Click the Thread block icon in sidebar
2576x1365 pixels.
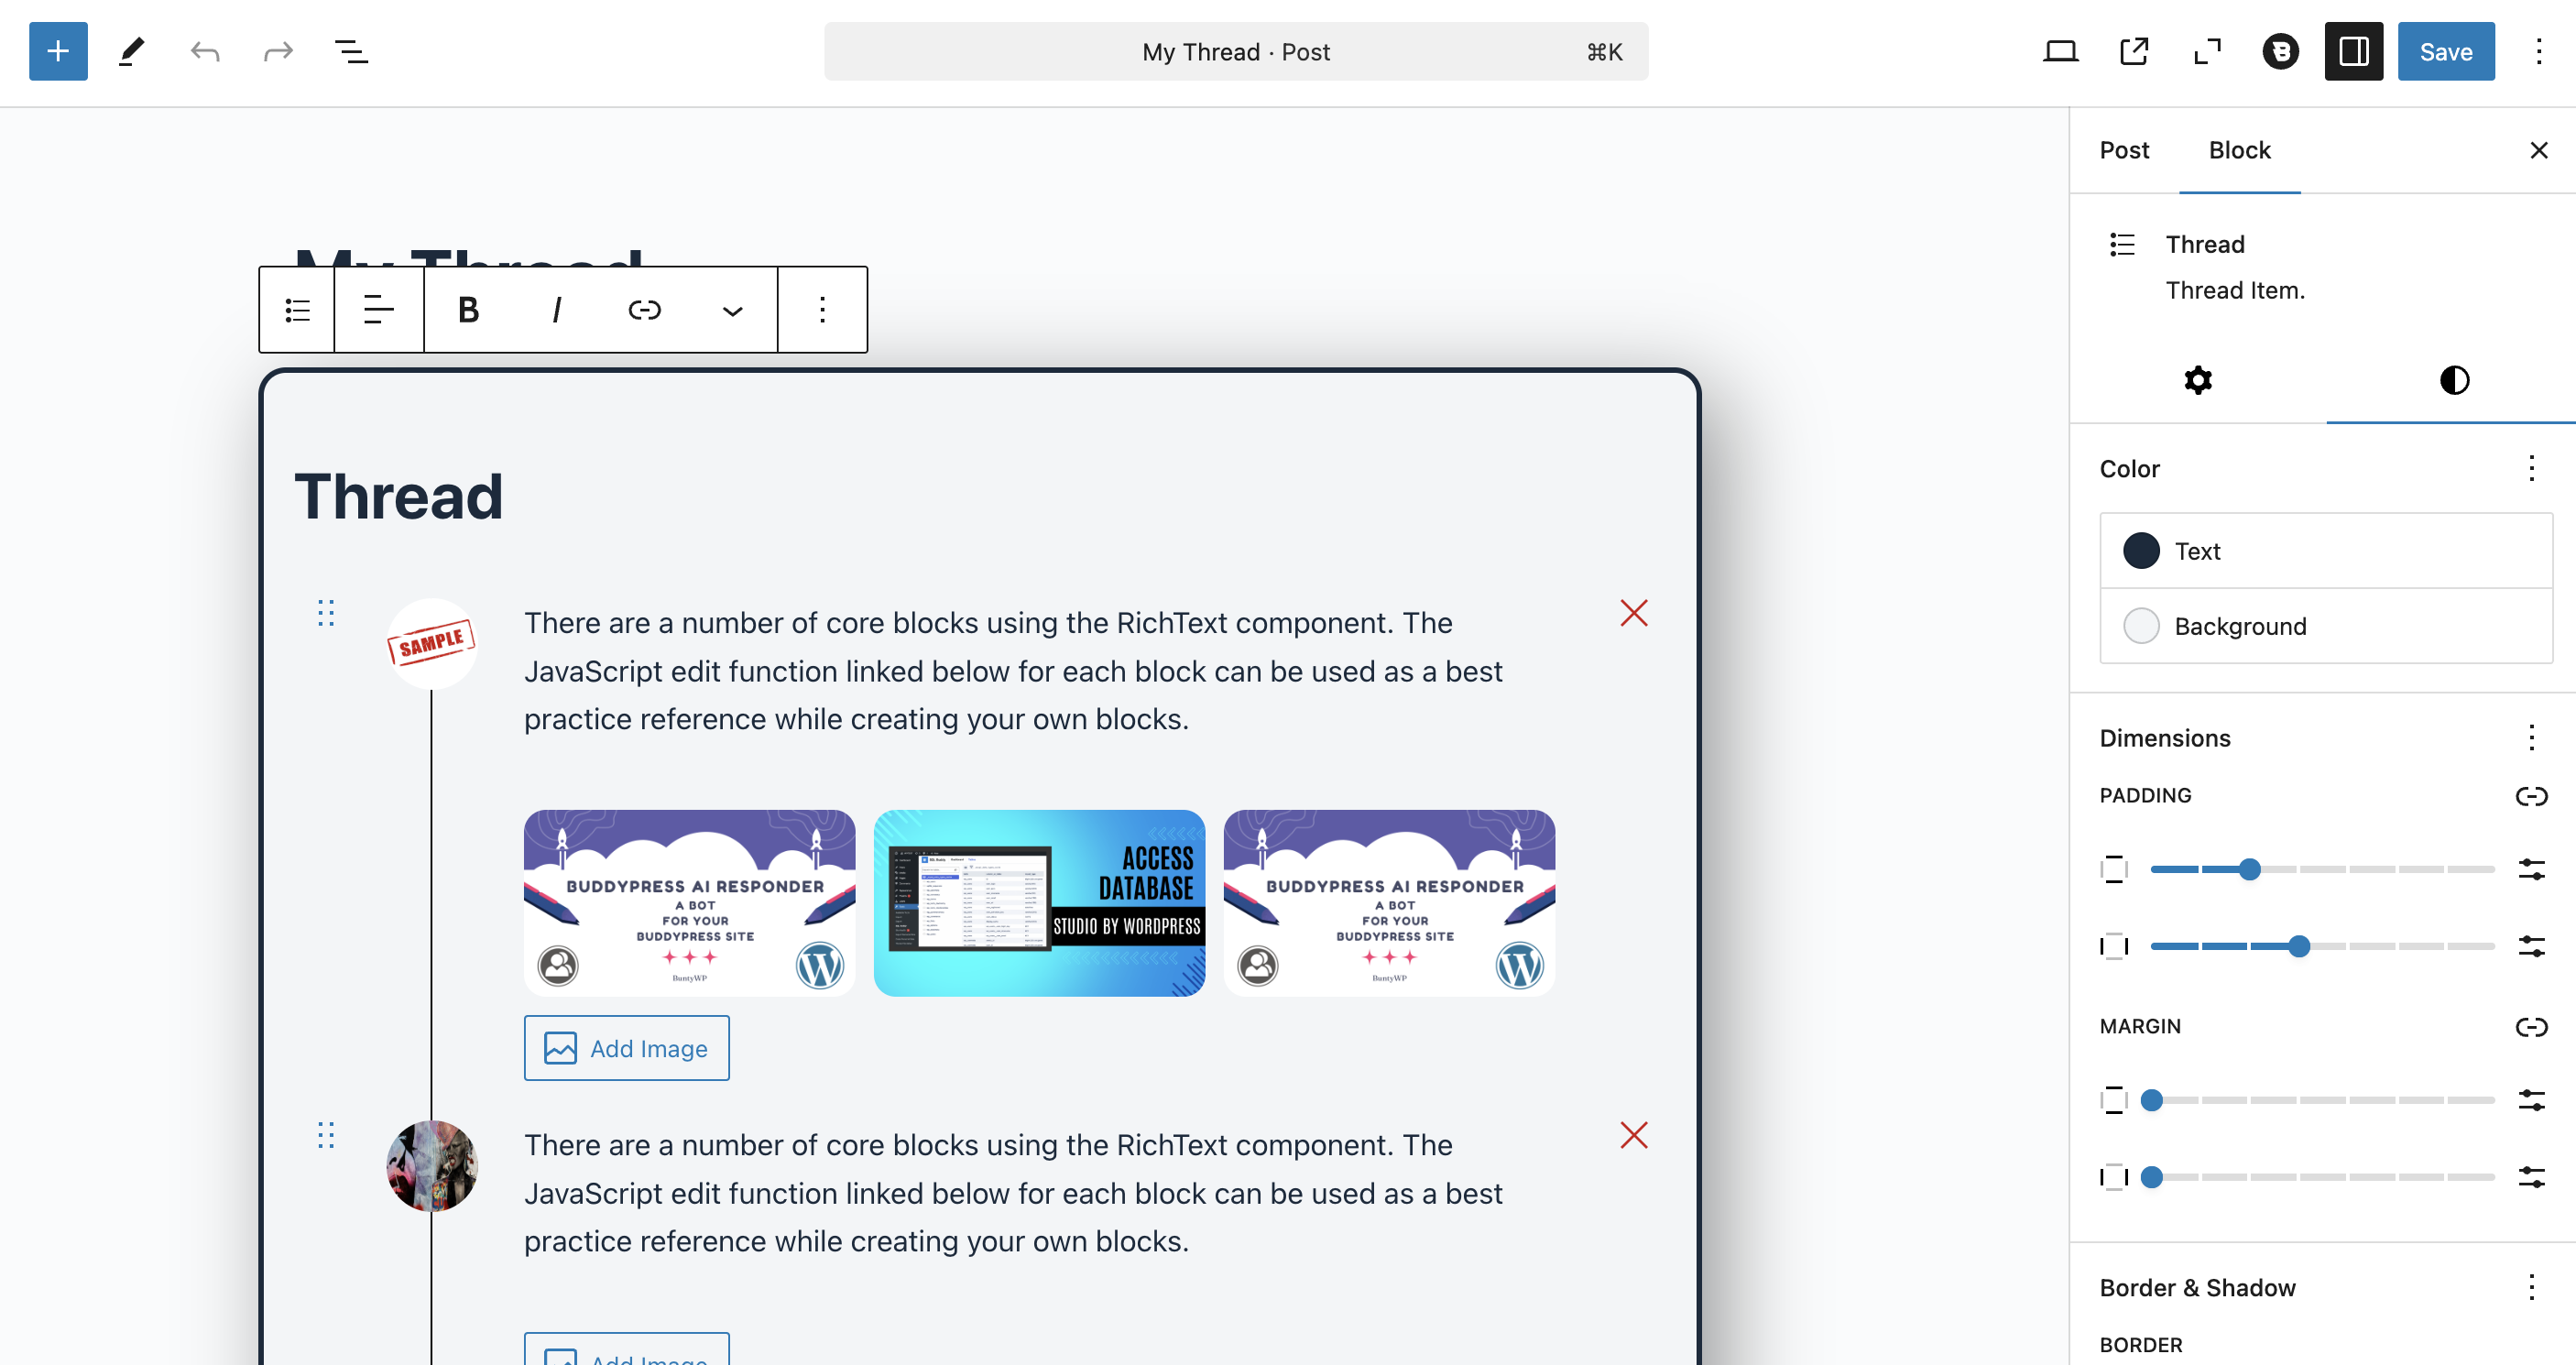coord(2122,244)
